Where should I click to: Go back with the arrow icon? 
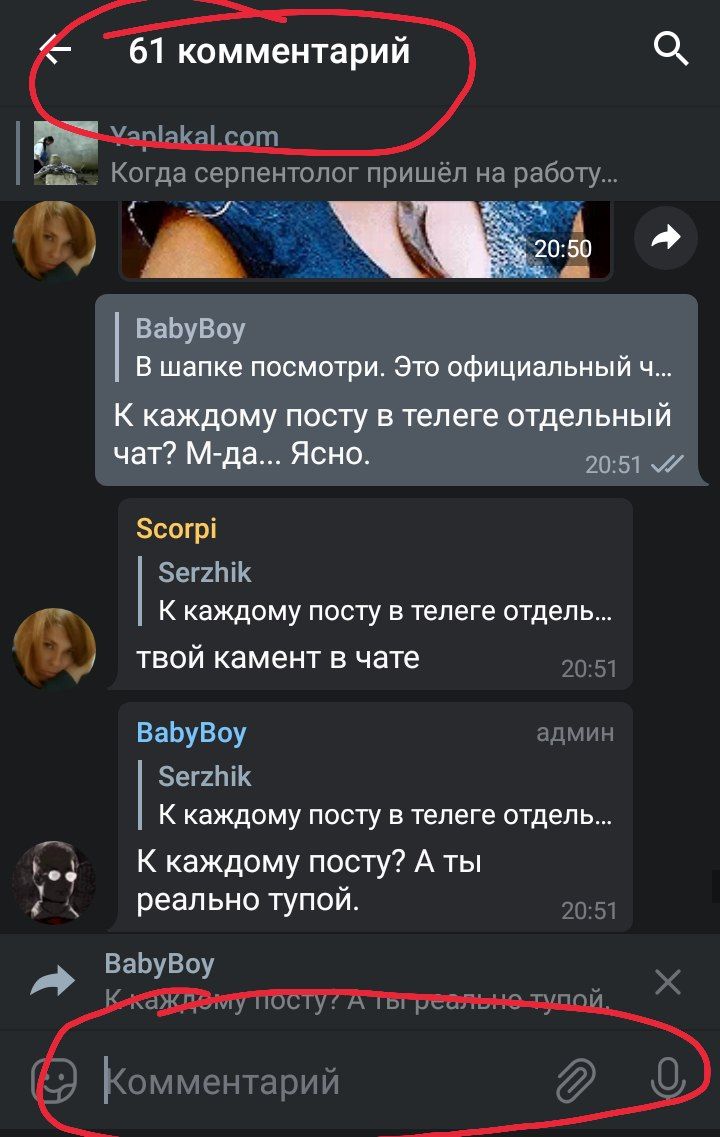[55, 50]
